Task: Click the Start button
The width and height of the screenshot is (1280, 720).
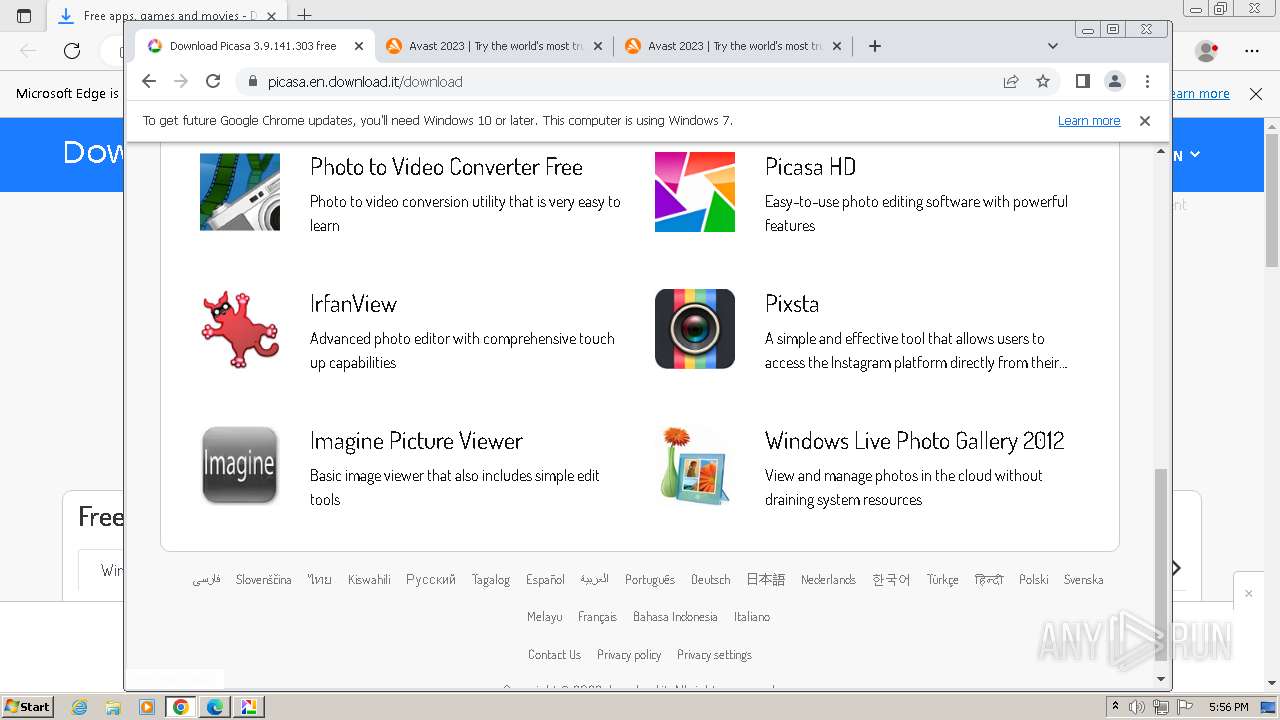Action: click(x=28, y=707)
